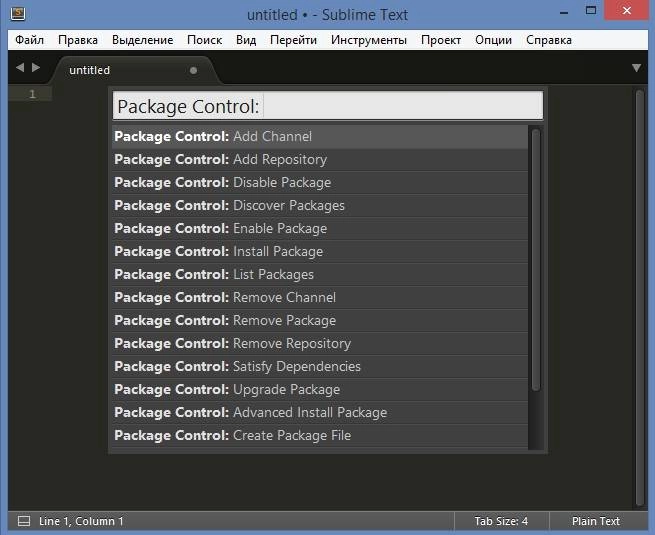Choose Package Control: Satisfy Dependencies
Image resolution: width=655 pixels, height=535 pixels.
click(x=320, y=366)
